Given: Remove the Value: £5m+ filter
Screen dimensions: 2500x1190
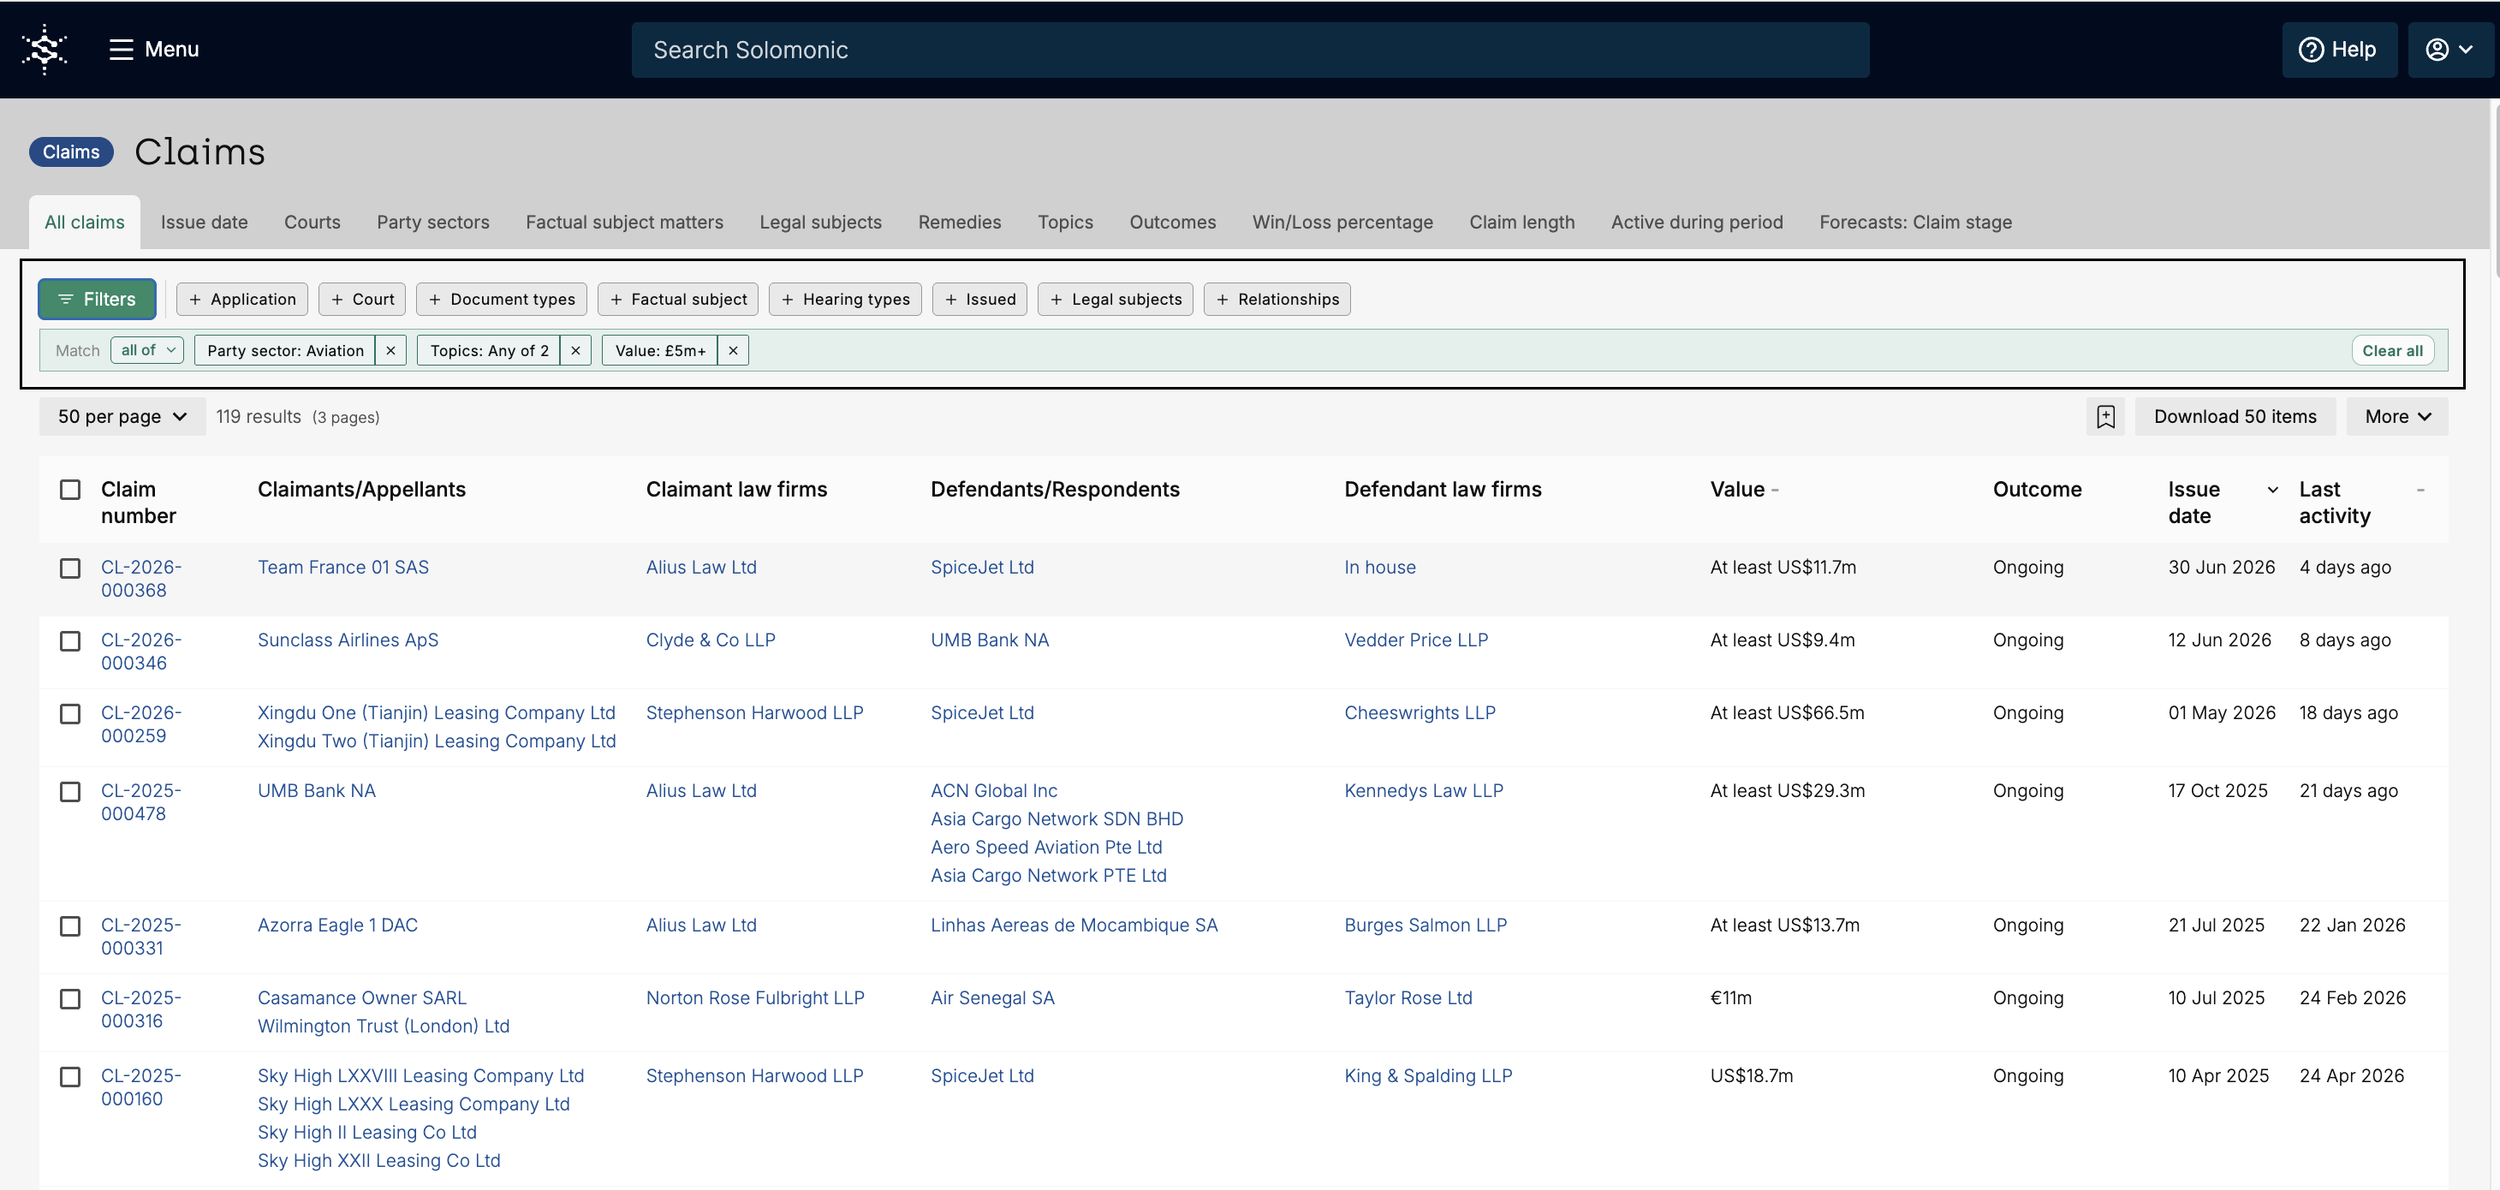Looking at the screenshot, I should pyautogui.click(x=733, y=351).
